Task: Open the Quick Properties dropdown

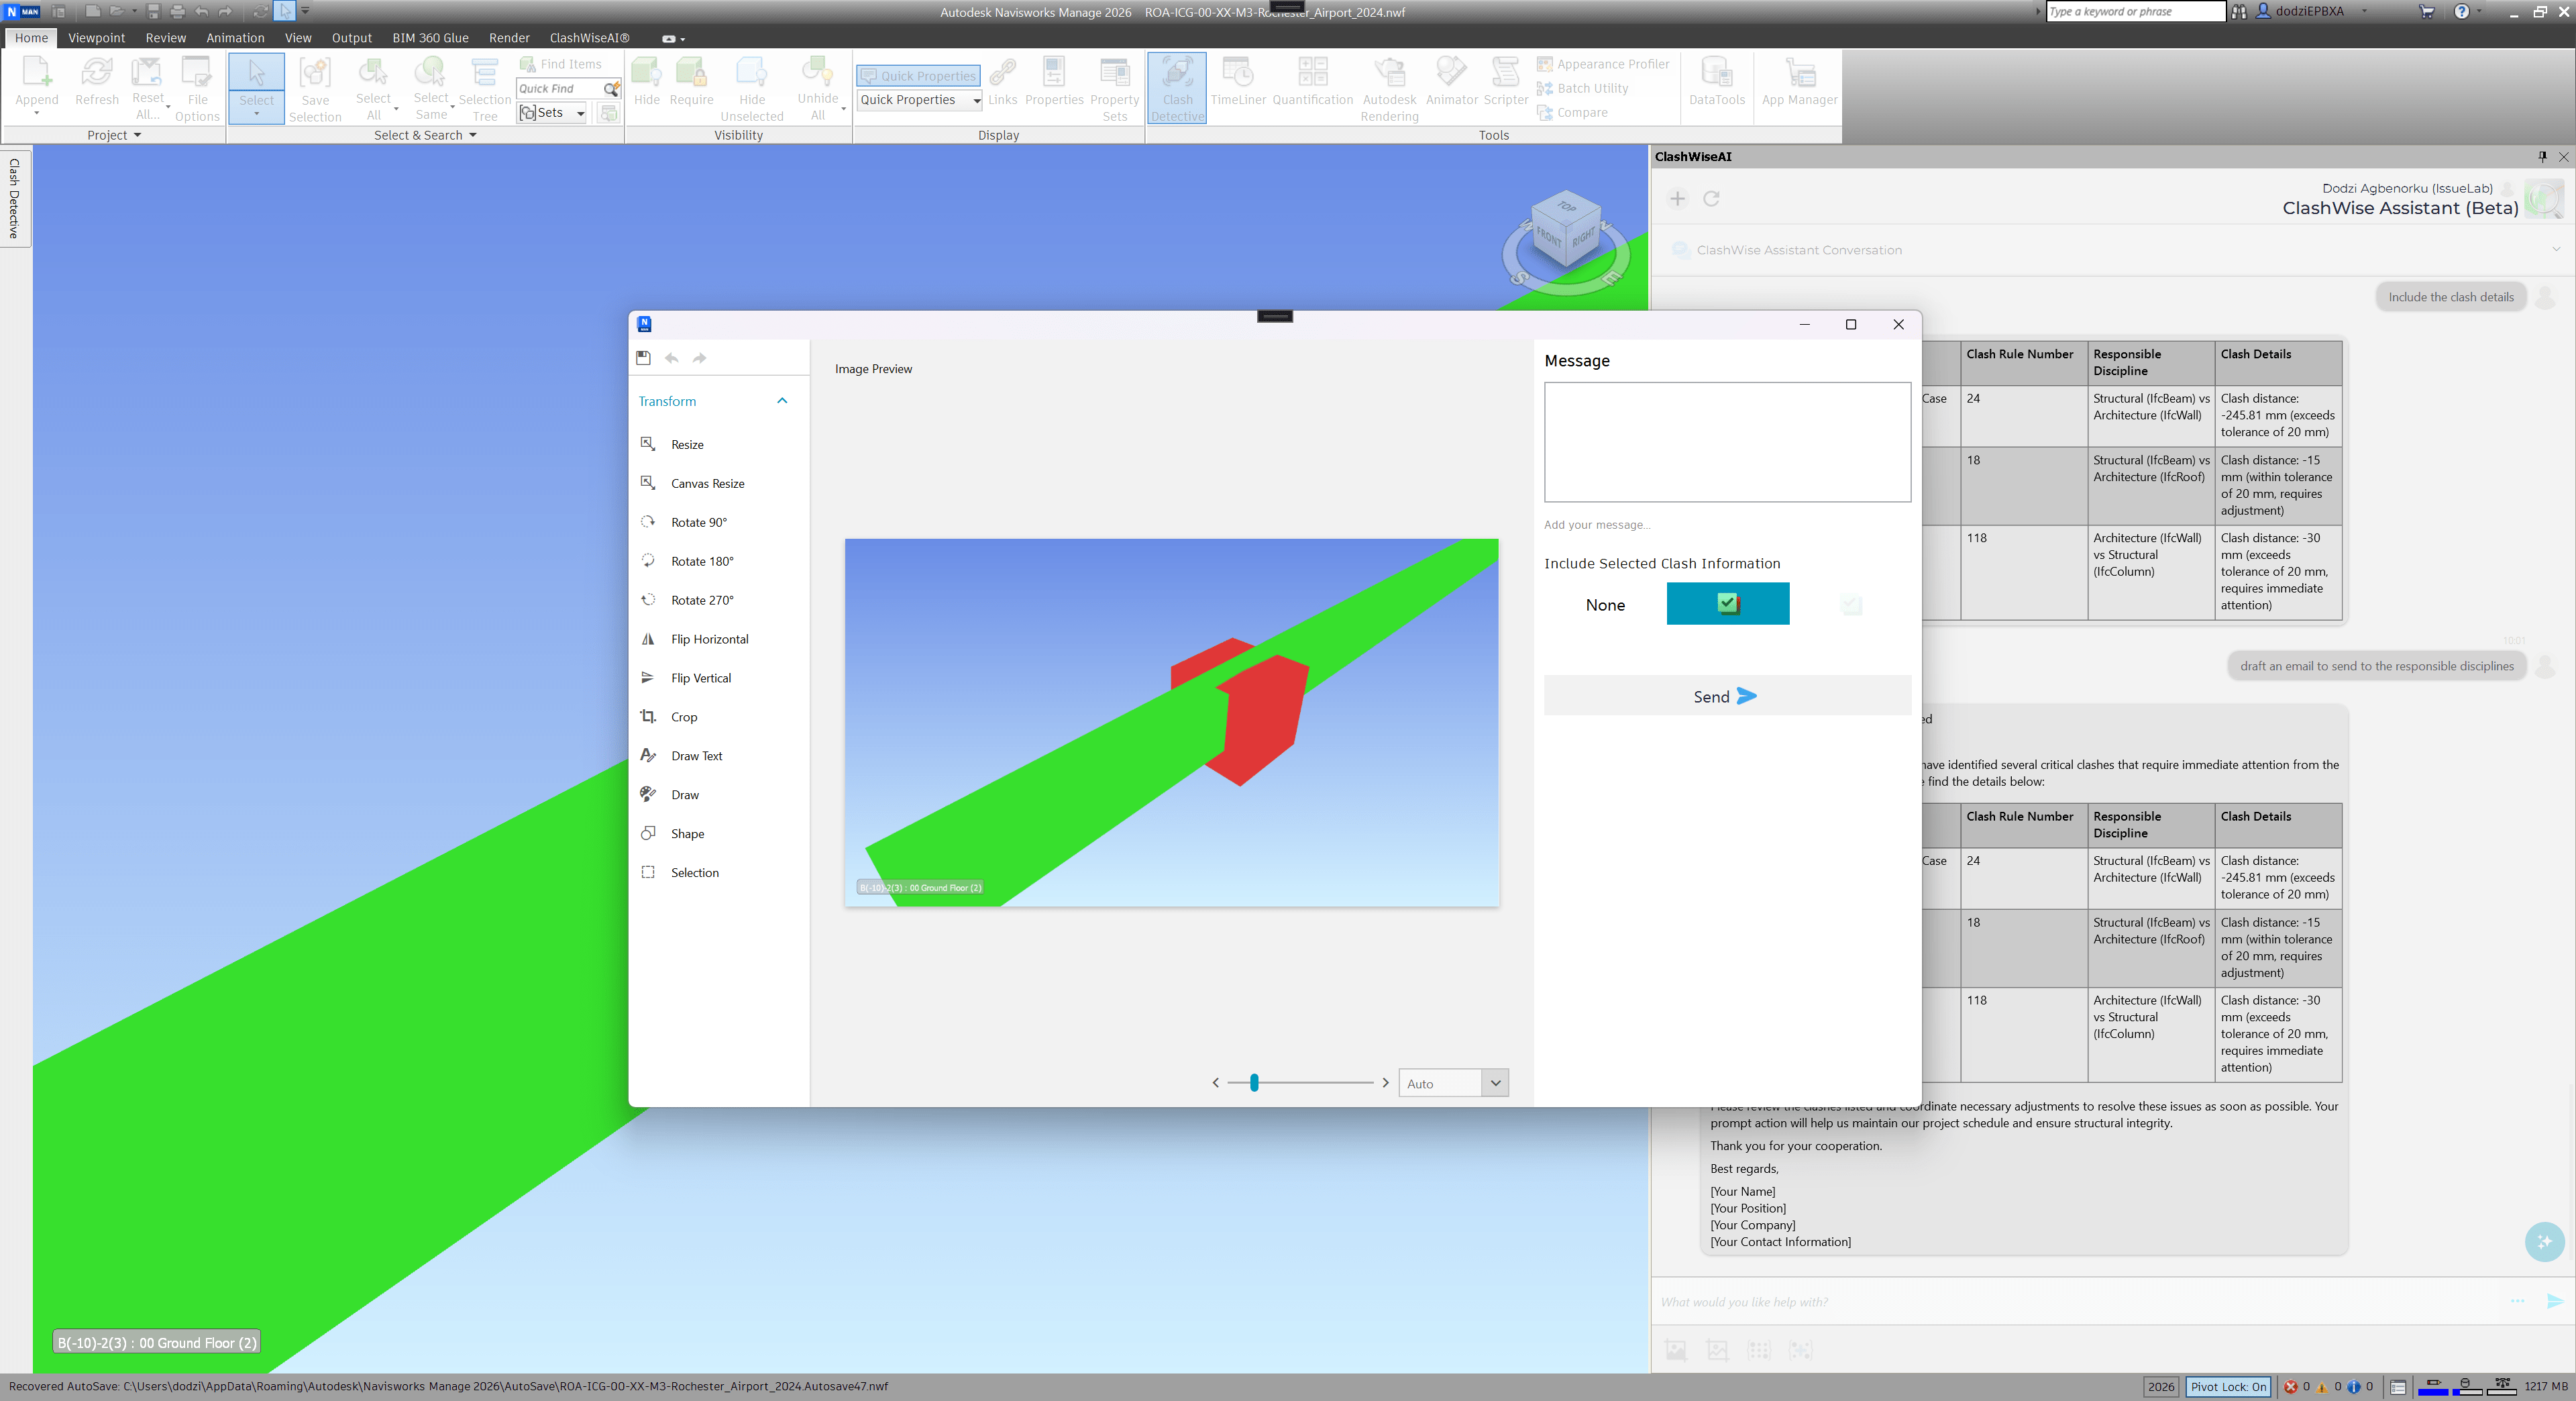Action: pyautogui.click(x=976, y=100)
